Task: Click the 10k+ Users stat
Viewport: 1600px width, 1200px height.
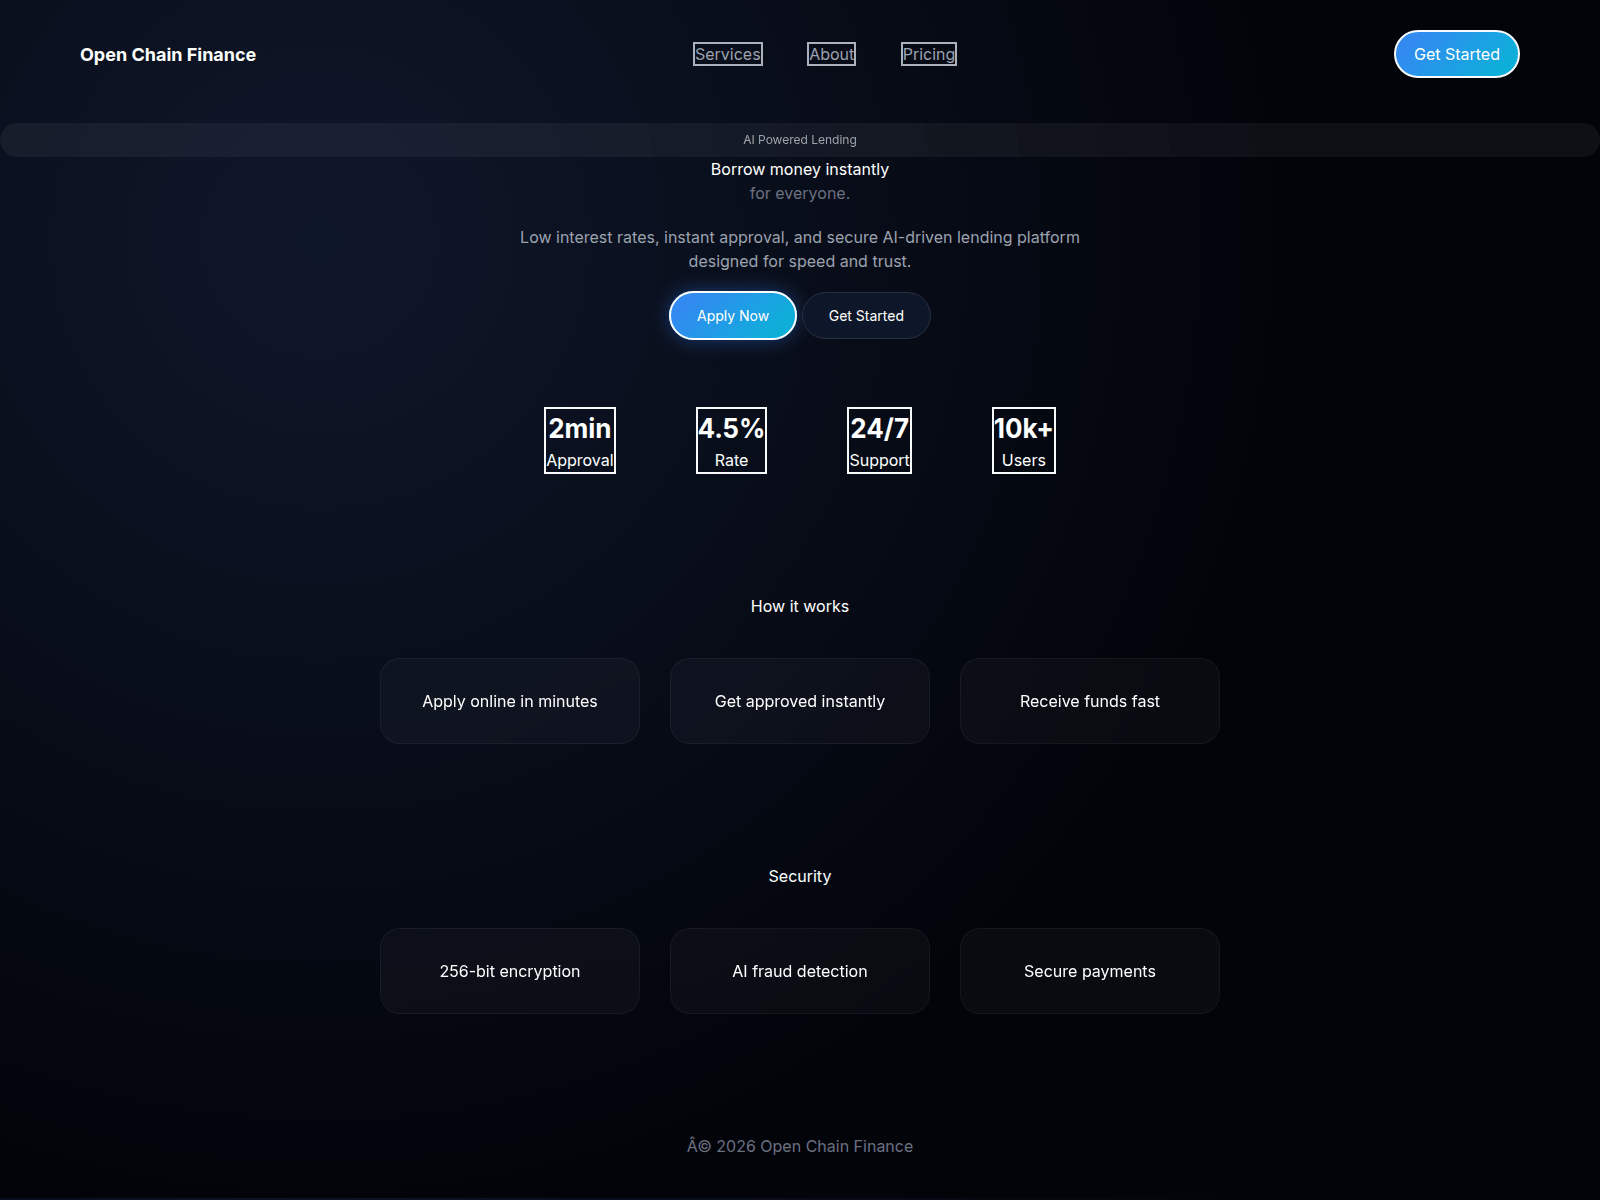Action: (1023, 440)
